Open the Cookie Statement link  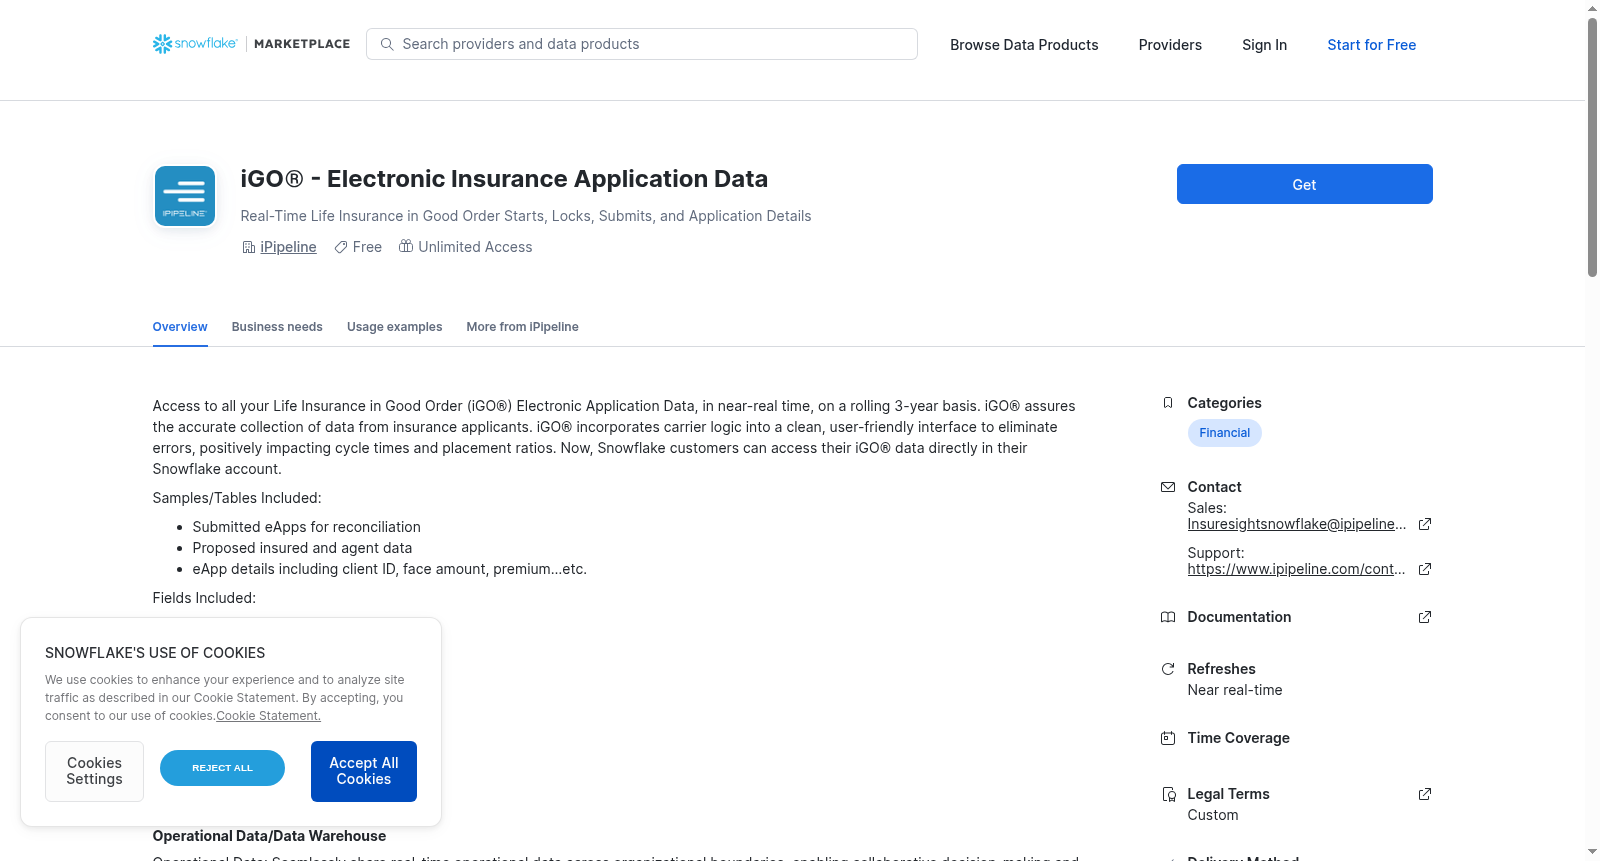[x=268, y=716]
